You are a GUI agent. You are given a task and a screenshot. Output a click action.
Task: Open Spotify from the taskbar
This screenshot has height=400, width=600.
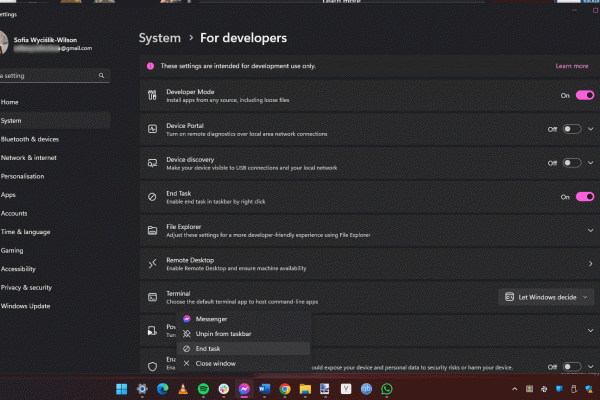click(203, 389)
